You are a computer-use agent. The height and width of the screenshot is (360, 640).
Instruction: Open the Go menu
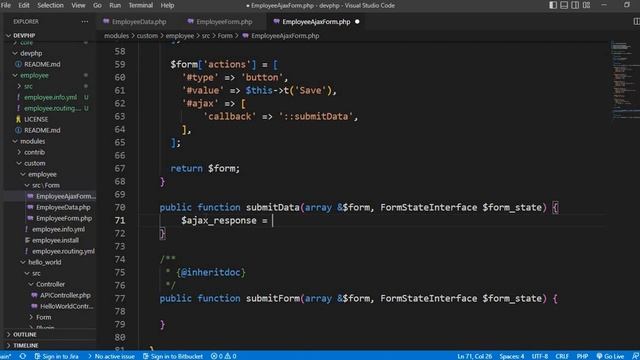point(97,5)
